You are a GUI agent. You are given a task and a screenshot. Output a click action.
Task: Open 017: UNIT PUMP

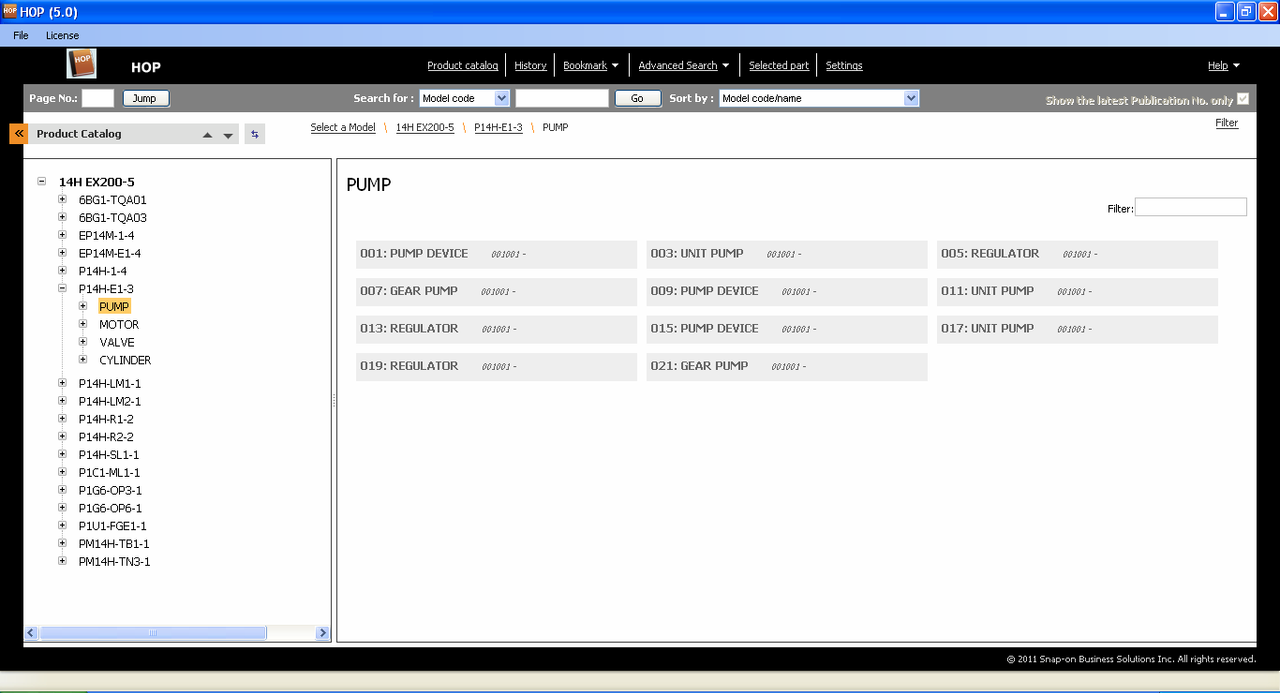pos(1077,329)
